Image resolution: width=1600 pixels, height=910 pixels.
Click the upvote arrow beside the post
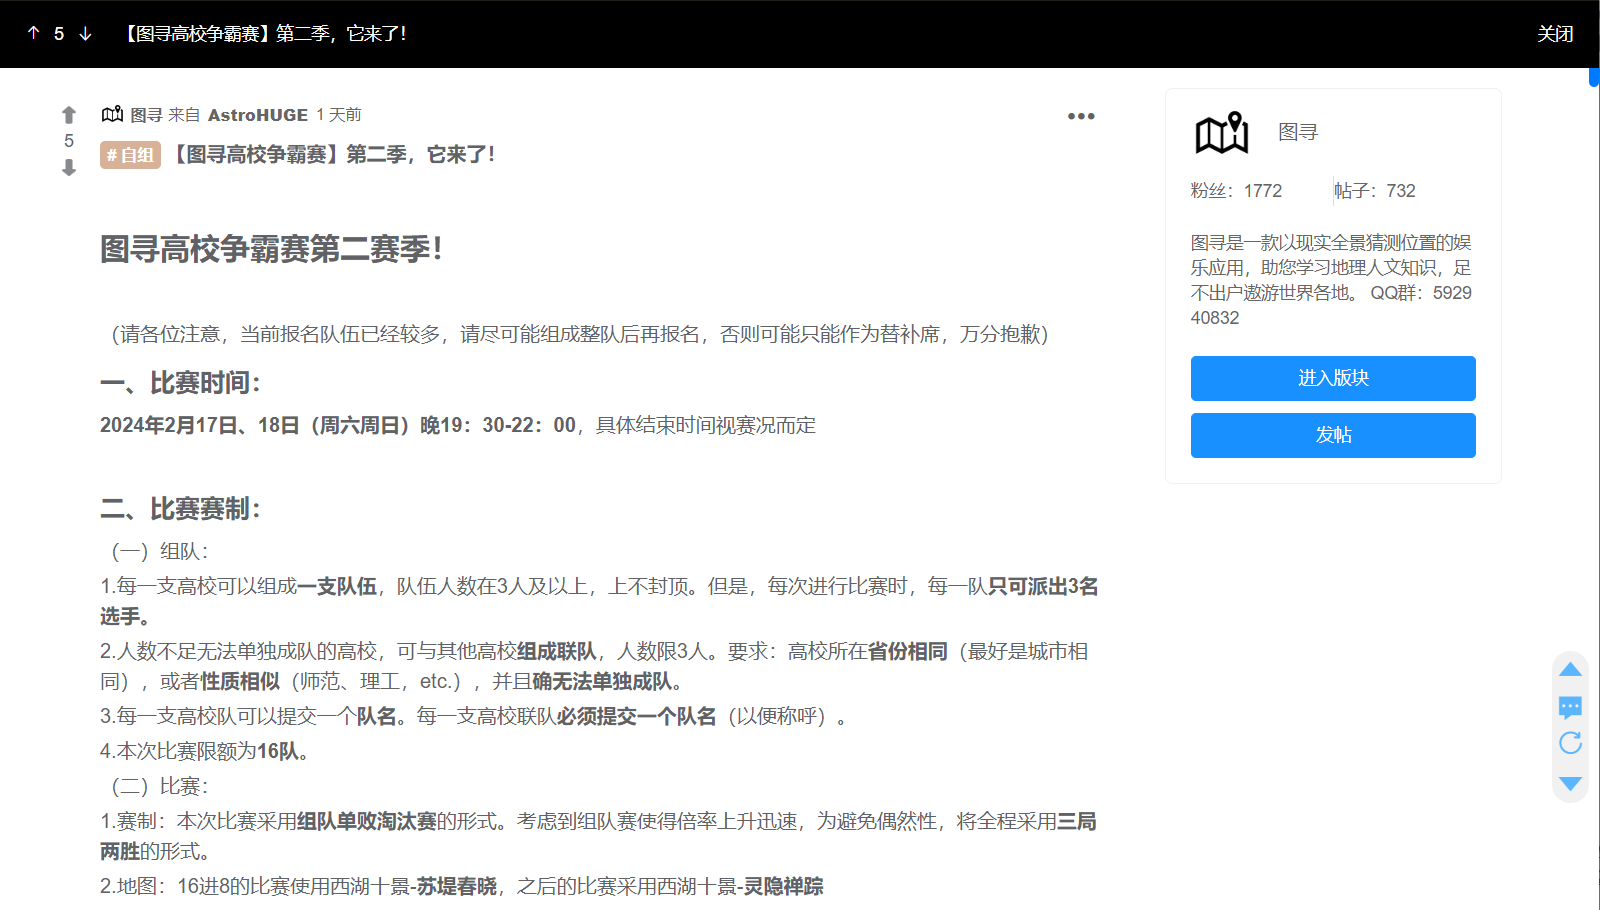(x=69, y=115)
